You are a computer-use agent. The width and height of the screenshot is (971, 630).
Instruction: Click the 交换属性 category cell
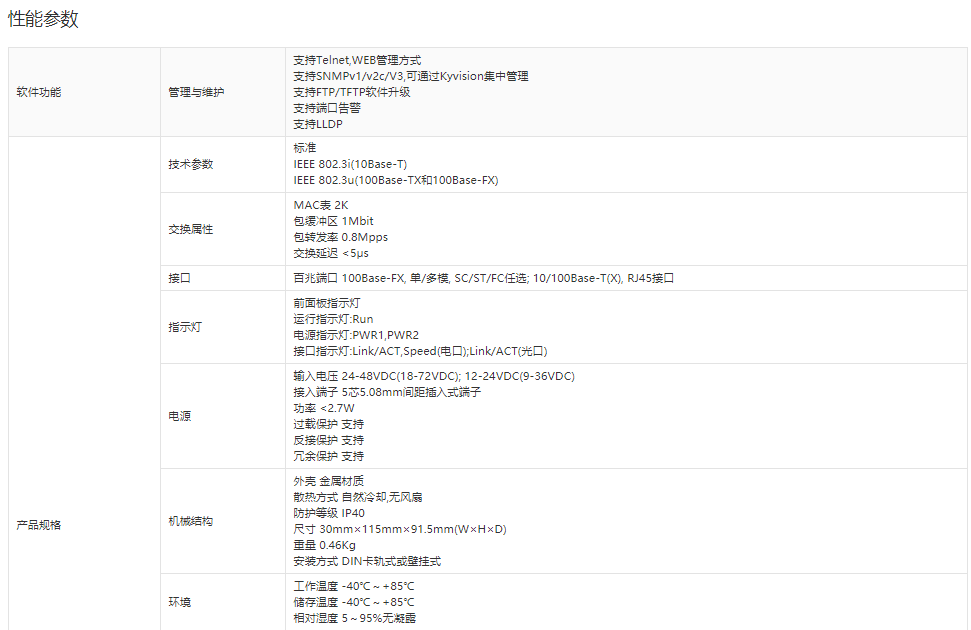point(191,229)
